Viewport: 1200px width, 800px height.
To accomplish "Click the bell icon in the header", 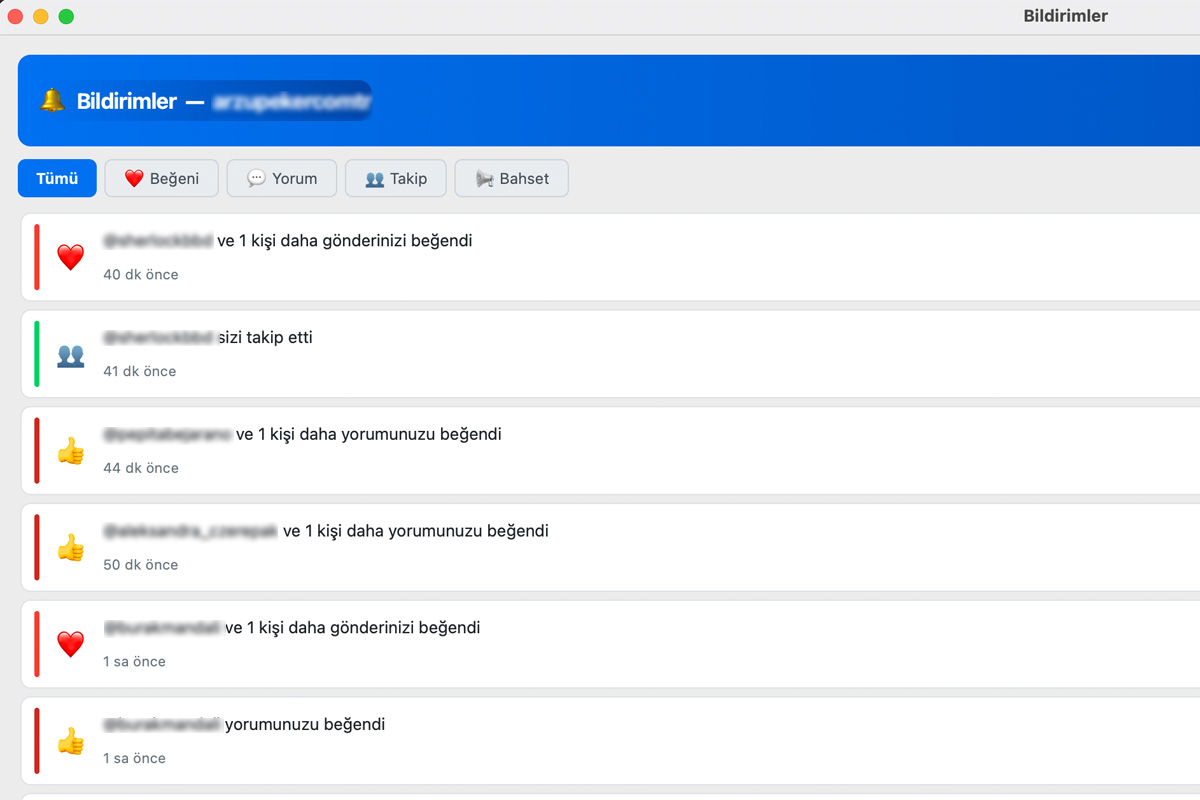I will (52, 101).
